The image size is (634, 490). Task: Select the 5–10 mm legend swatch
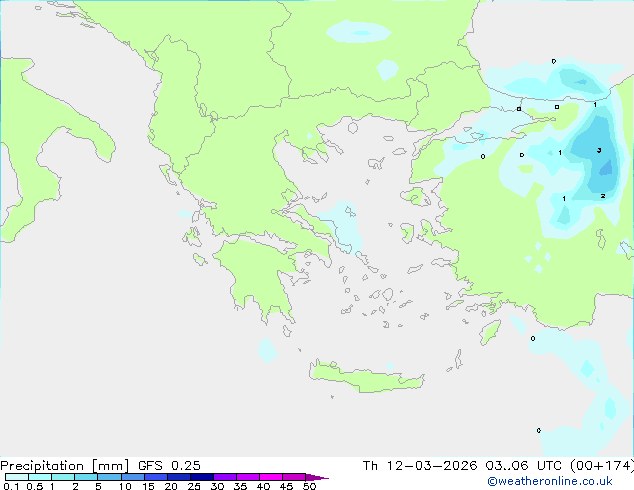coord(110,477)
